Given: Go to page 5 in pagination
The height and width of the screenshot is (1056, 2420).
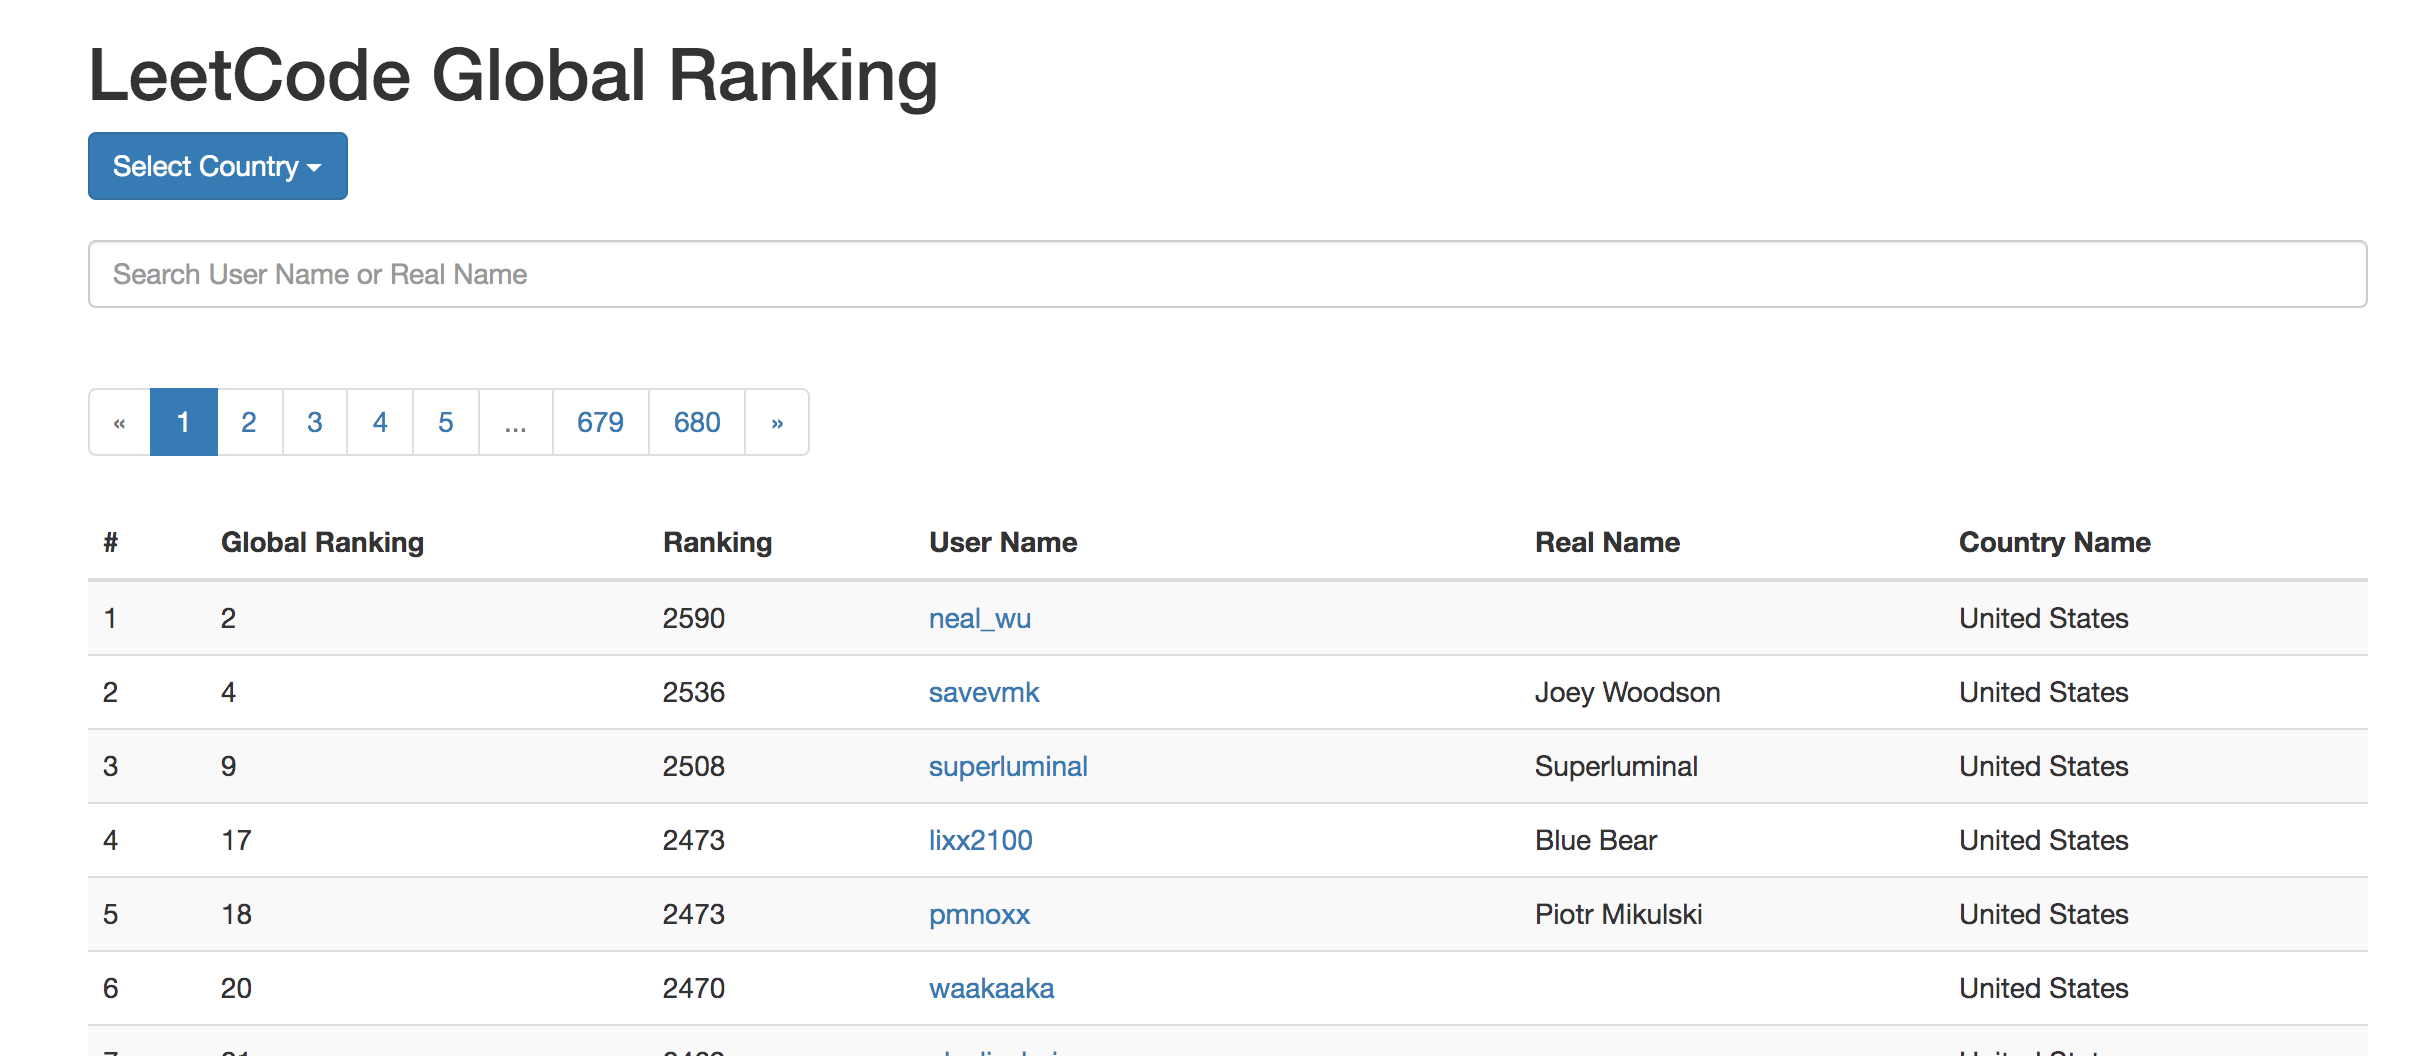Looking at the screenshot, I should pos(446,422).
